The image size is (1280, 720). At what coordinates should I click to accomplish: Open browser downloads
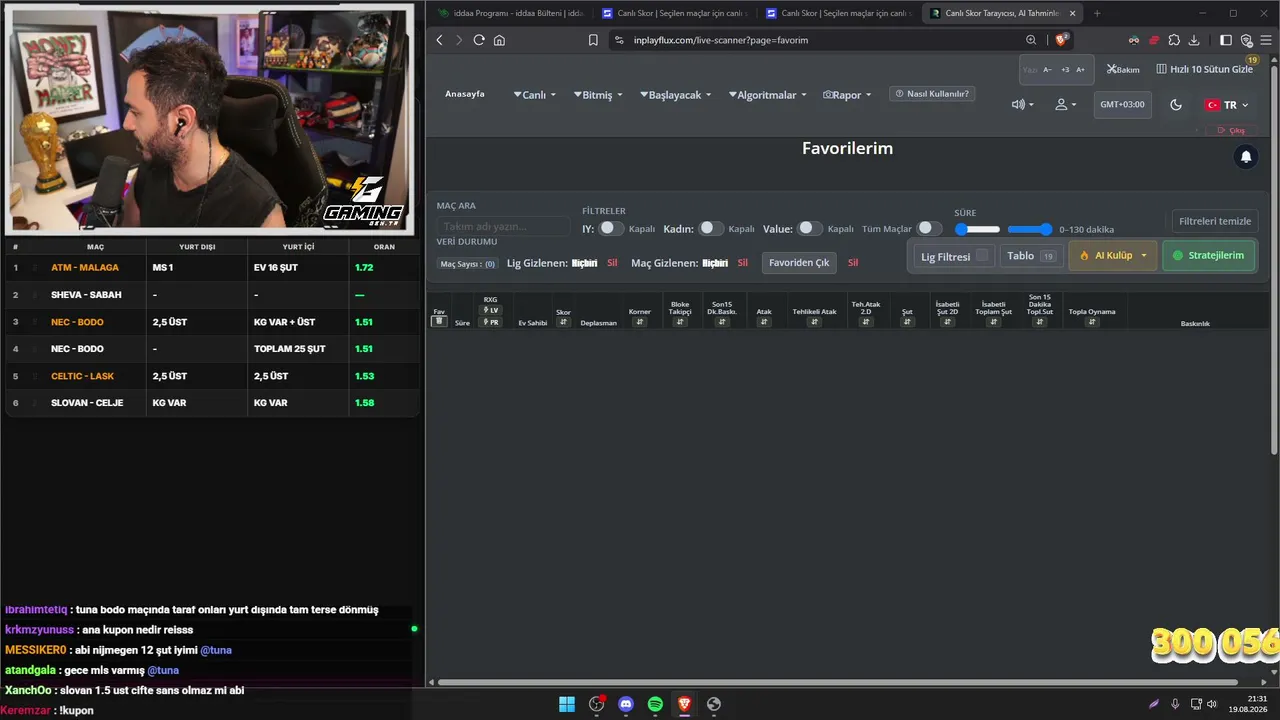coord(1194,40)
